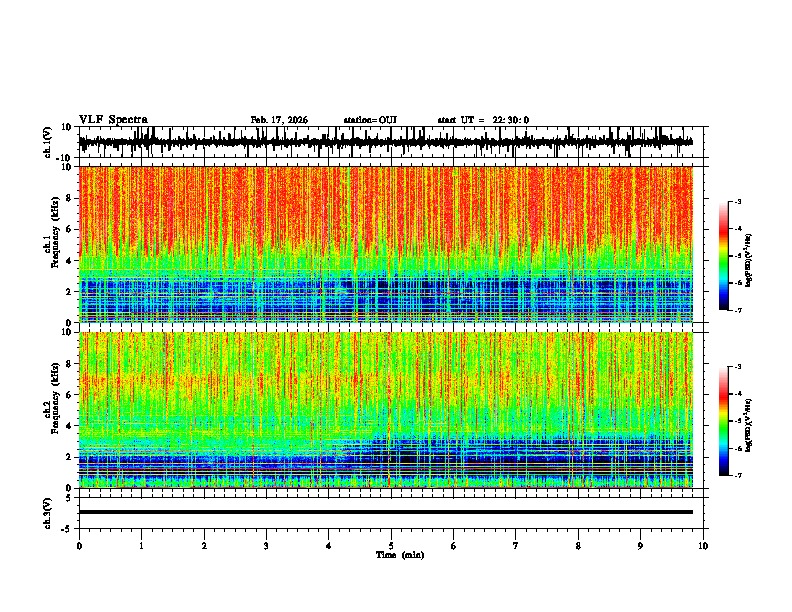This screenshot has width=792, height=612.
Task: Click the time axis tick label "8"
Action: point(578,546)
